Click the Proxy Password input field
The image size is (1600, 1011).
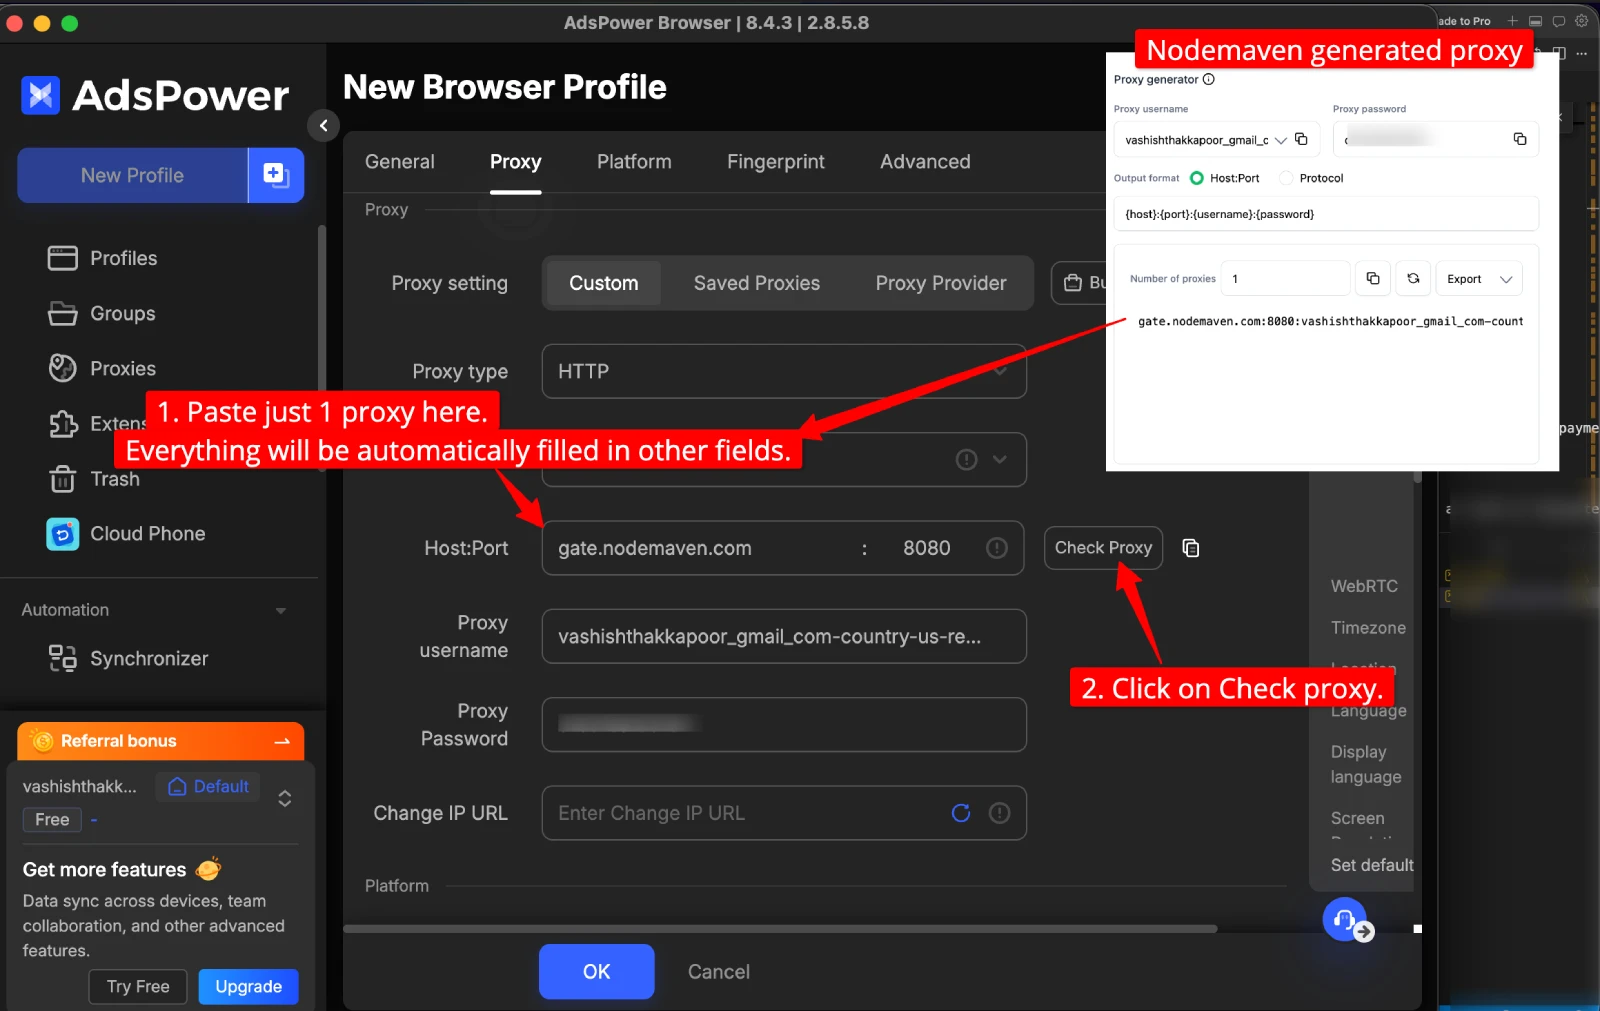click(x=784, y=724)
